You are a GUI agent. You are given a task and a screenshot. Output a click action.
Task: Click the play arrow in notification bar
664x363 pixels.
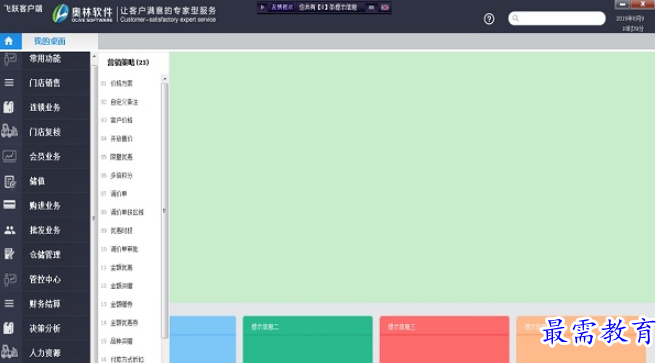262,7
